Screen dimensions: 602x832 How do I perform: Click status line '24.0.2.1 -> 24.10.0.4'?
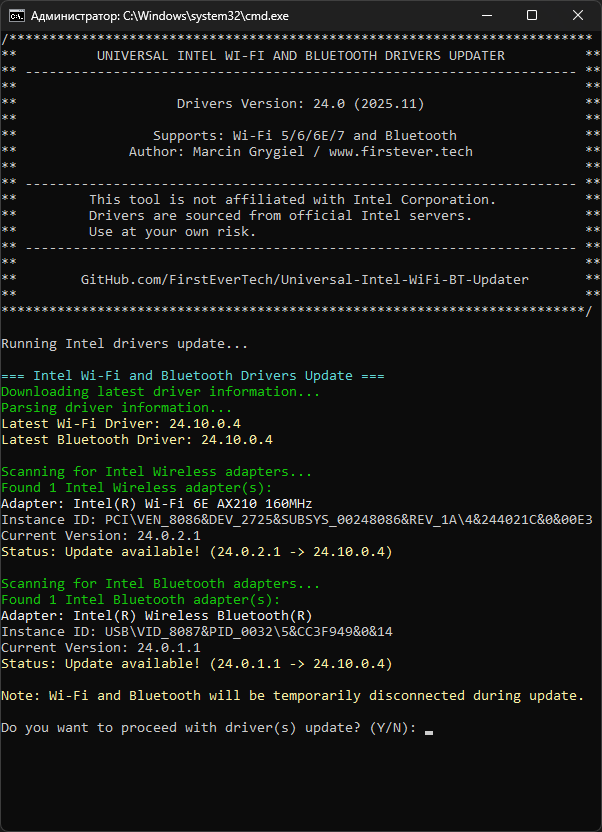(197, 552)
